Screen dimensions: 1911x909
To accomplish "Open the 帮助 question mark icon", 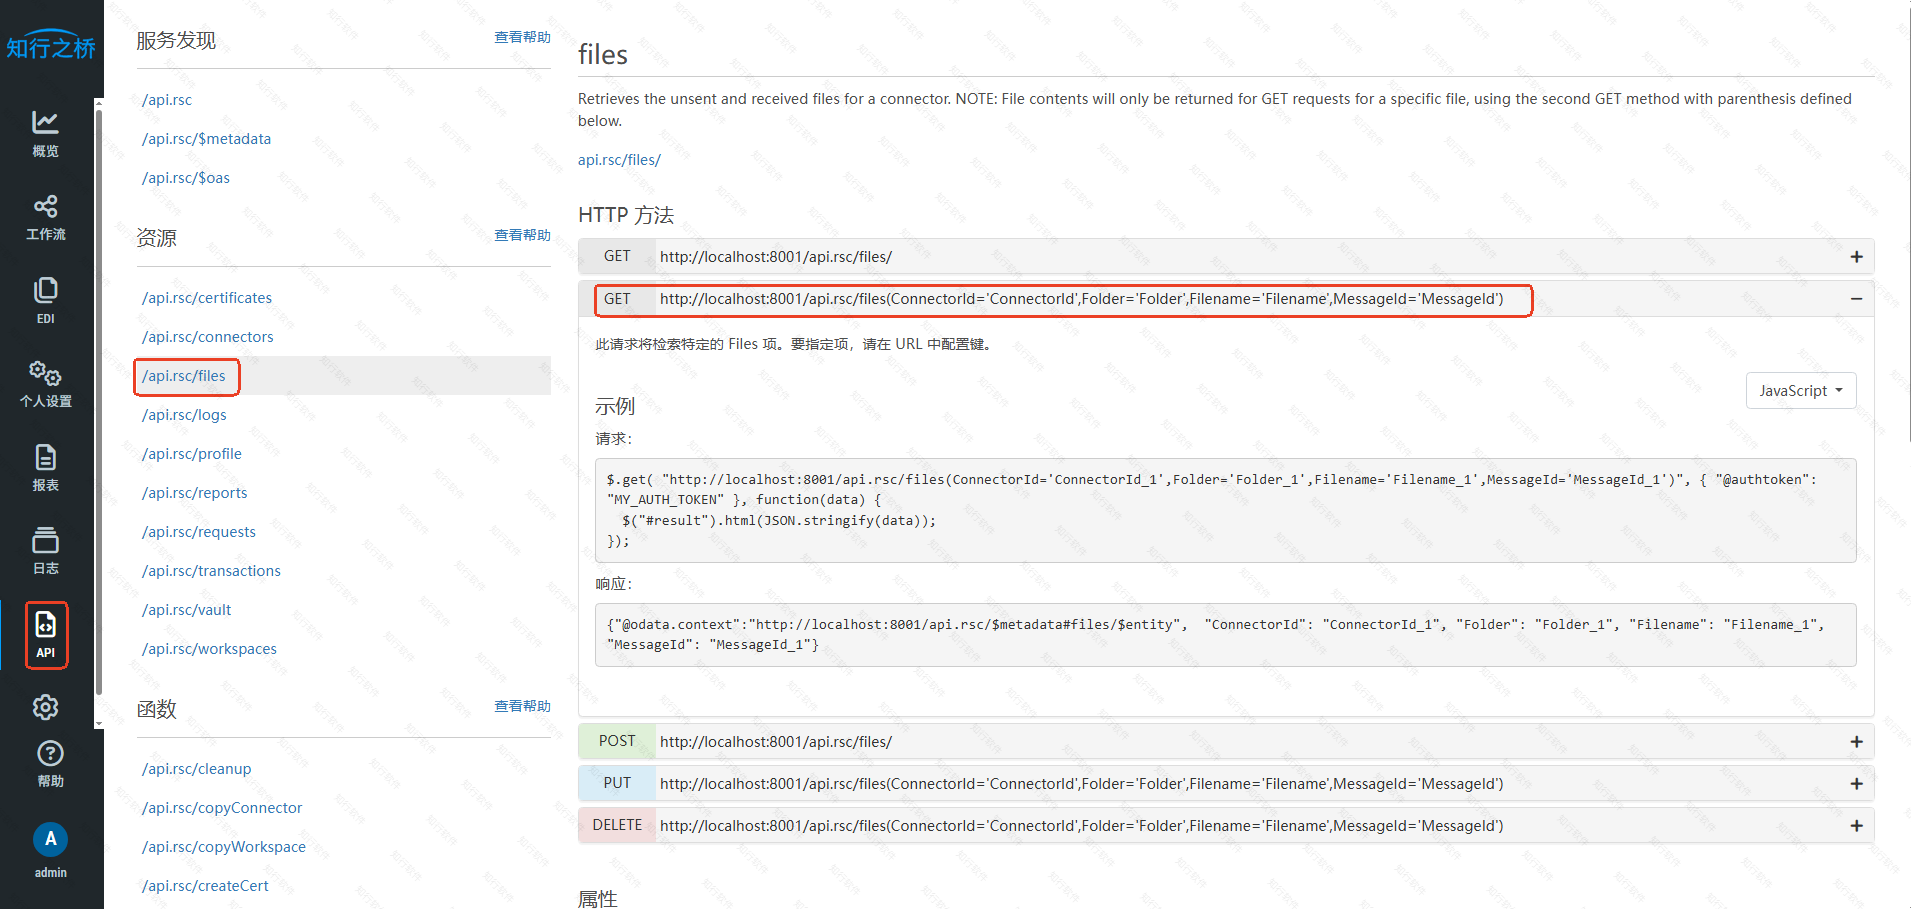I will point(50,764).
